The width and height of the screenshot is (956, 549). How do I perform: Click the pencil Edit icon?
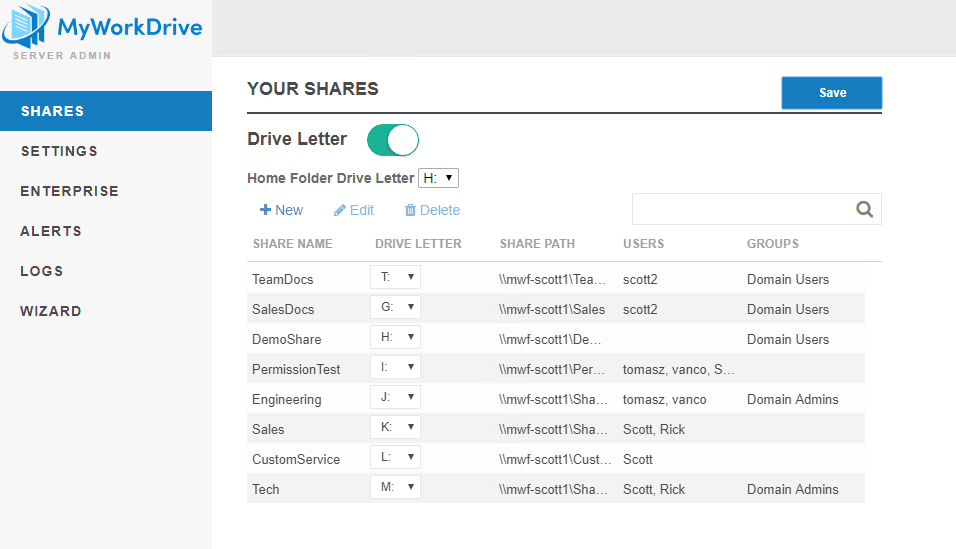(340, 210)
